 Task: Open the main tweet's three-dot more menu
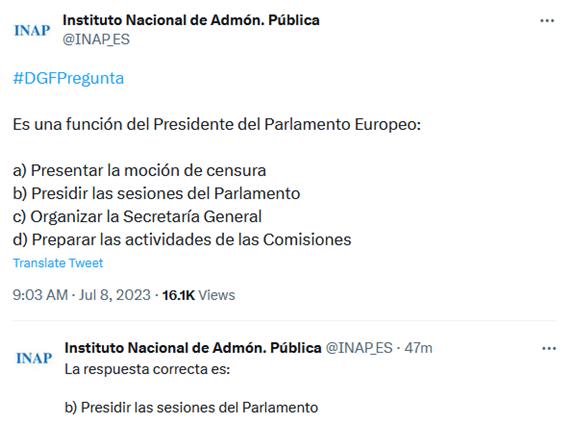tap(547, 21)
